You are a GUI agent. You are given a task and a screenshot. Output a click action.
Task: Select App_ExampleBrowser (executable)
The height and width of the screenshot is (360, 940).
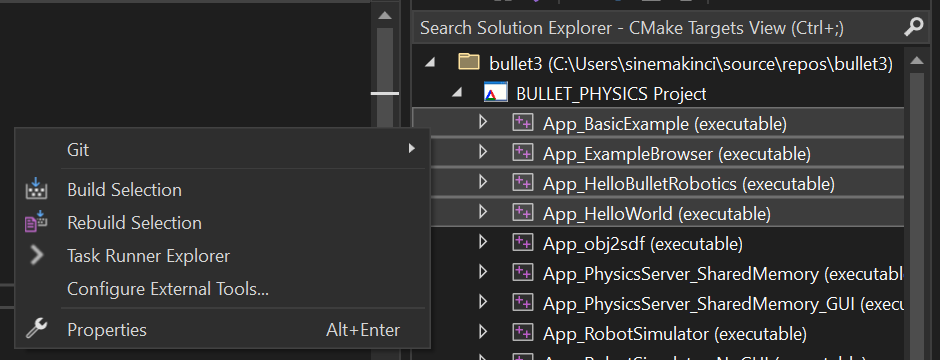click(677, 154)
